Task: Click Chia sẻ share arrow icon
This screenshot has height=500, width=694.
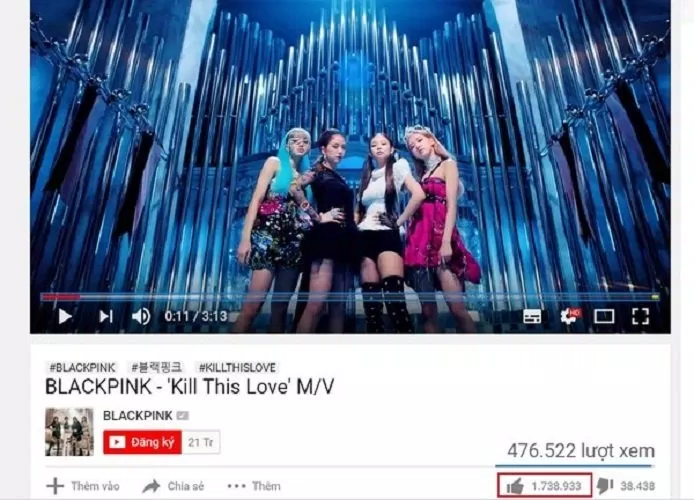Action: tap(151, 486)
